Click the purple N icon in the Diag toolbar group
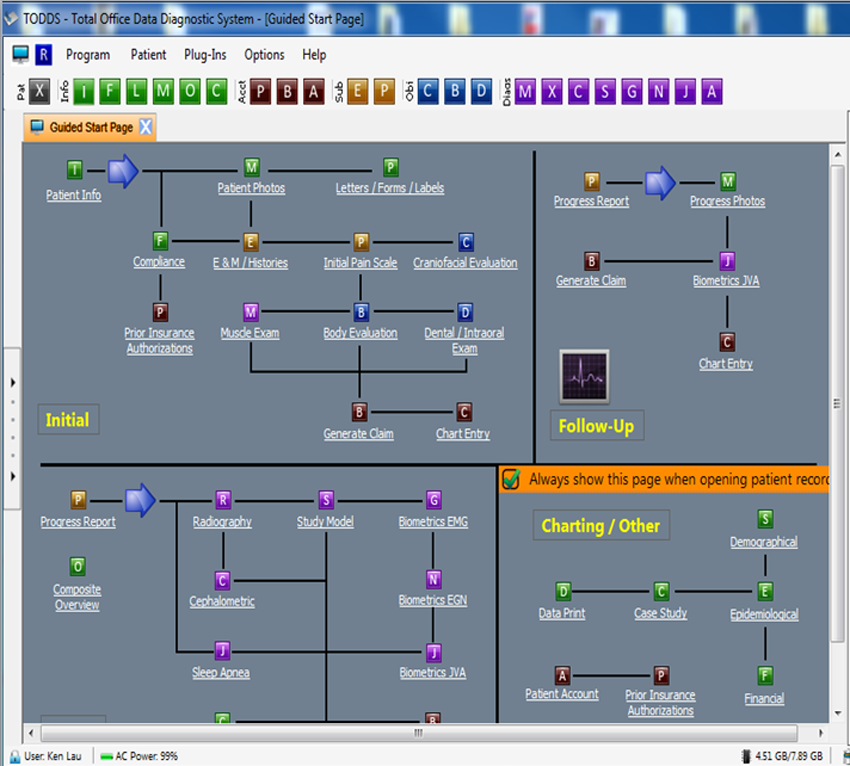This screenshot has width=850, height=766. 659,91
